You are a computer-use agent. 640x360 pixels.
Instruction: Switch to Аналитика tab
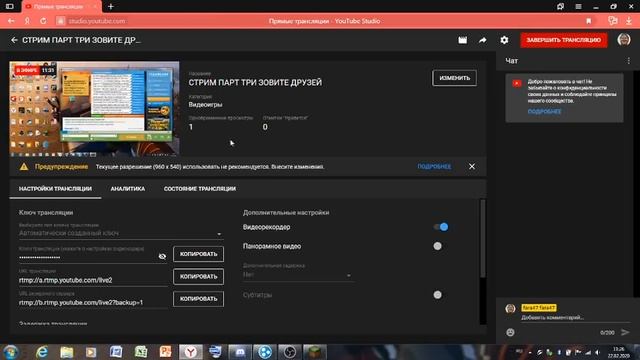coord(128,189)
